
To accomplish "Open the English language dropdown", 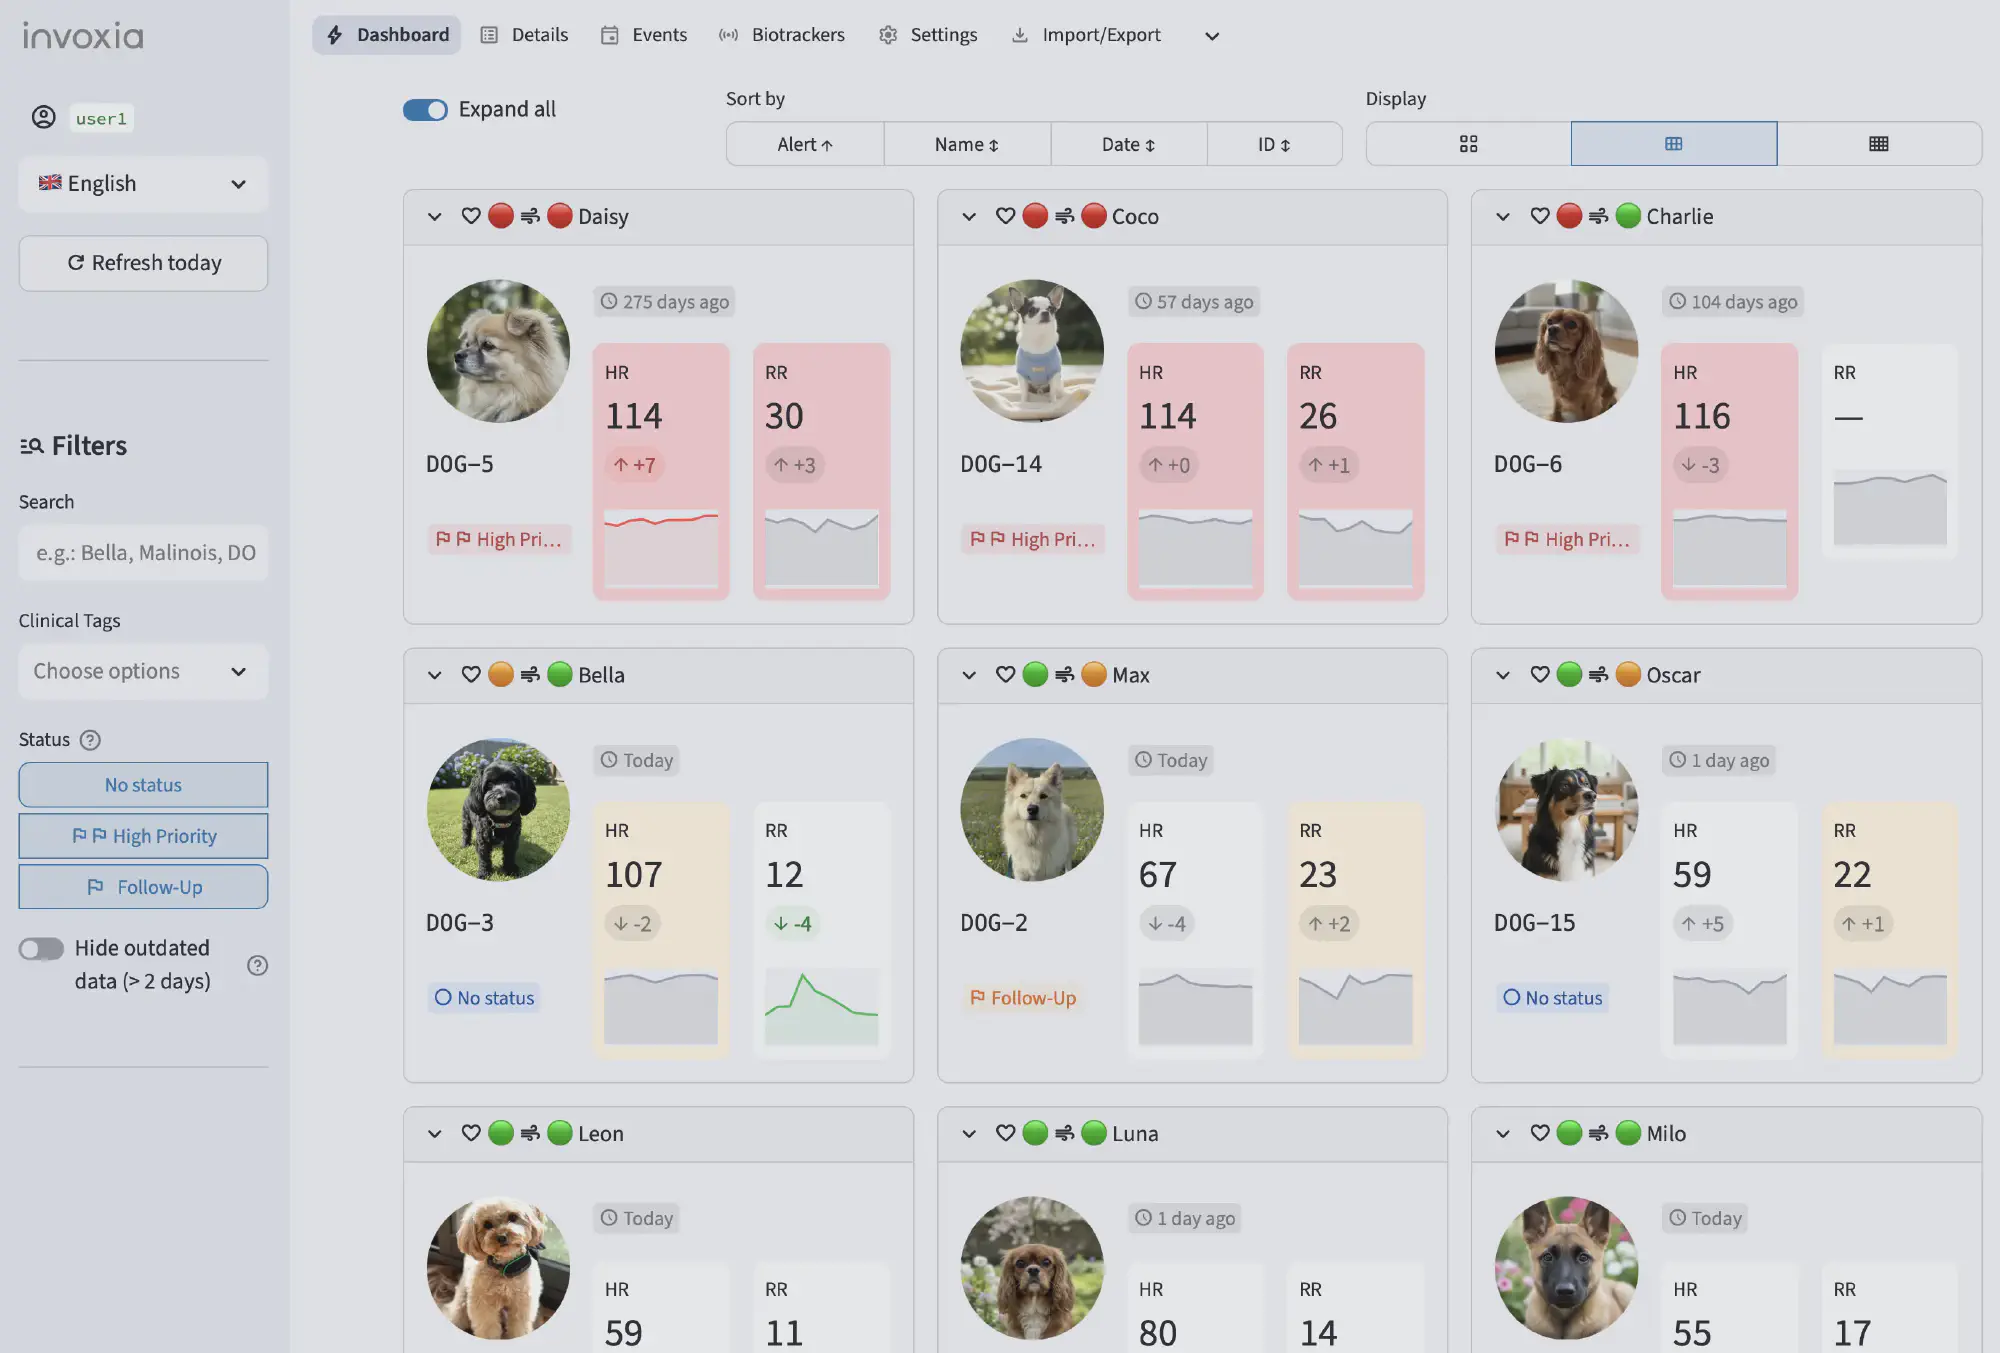I will pos(142,184).
